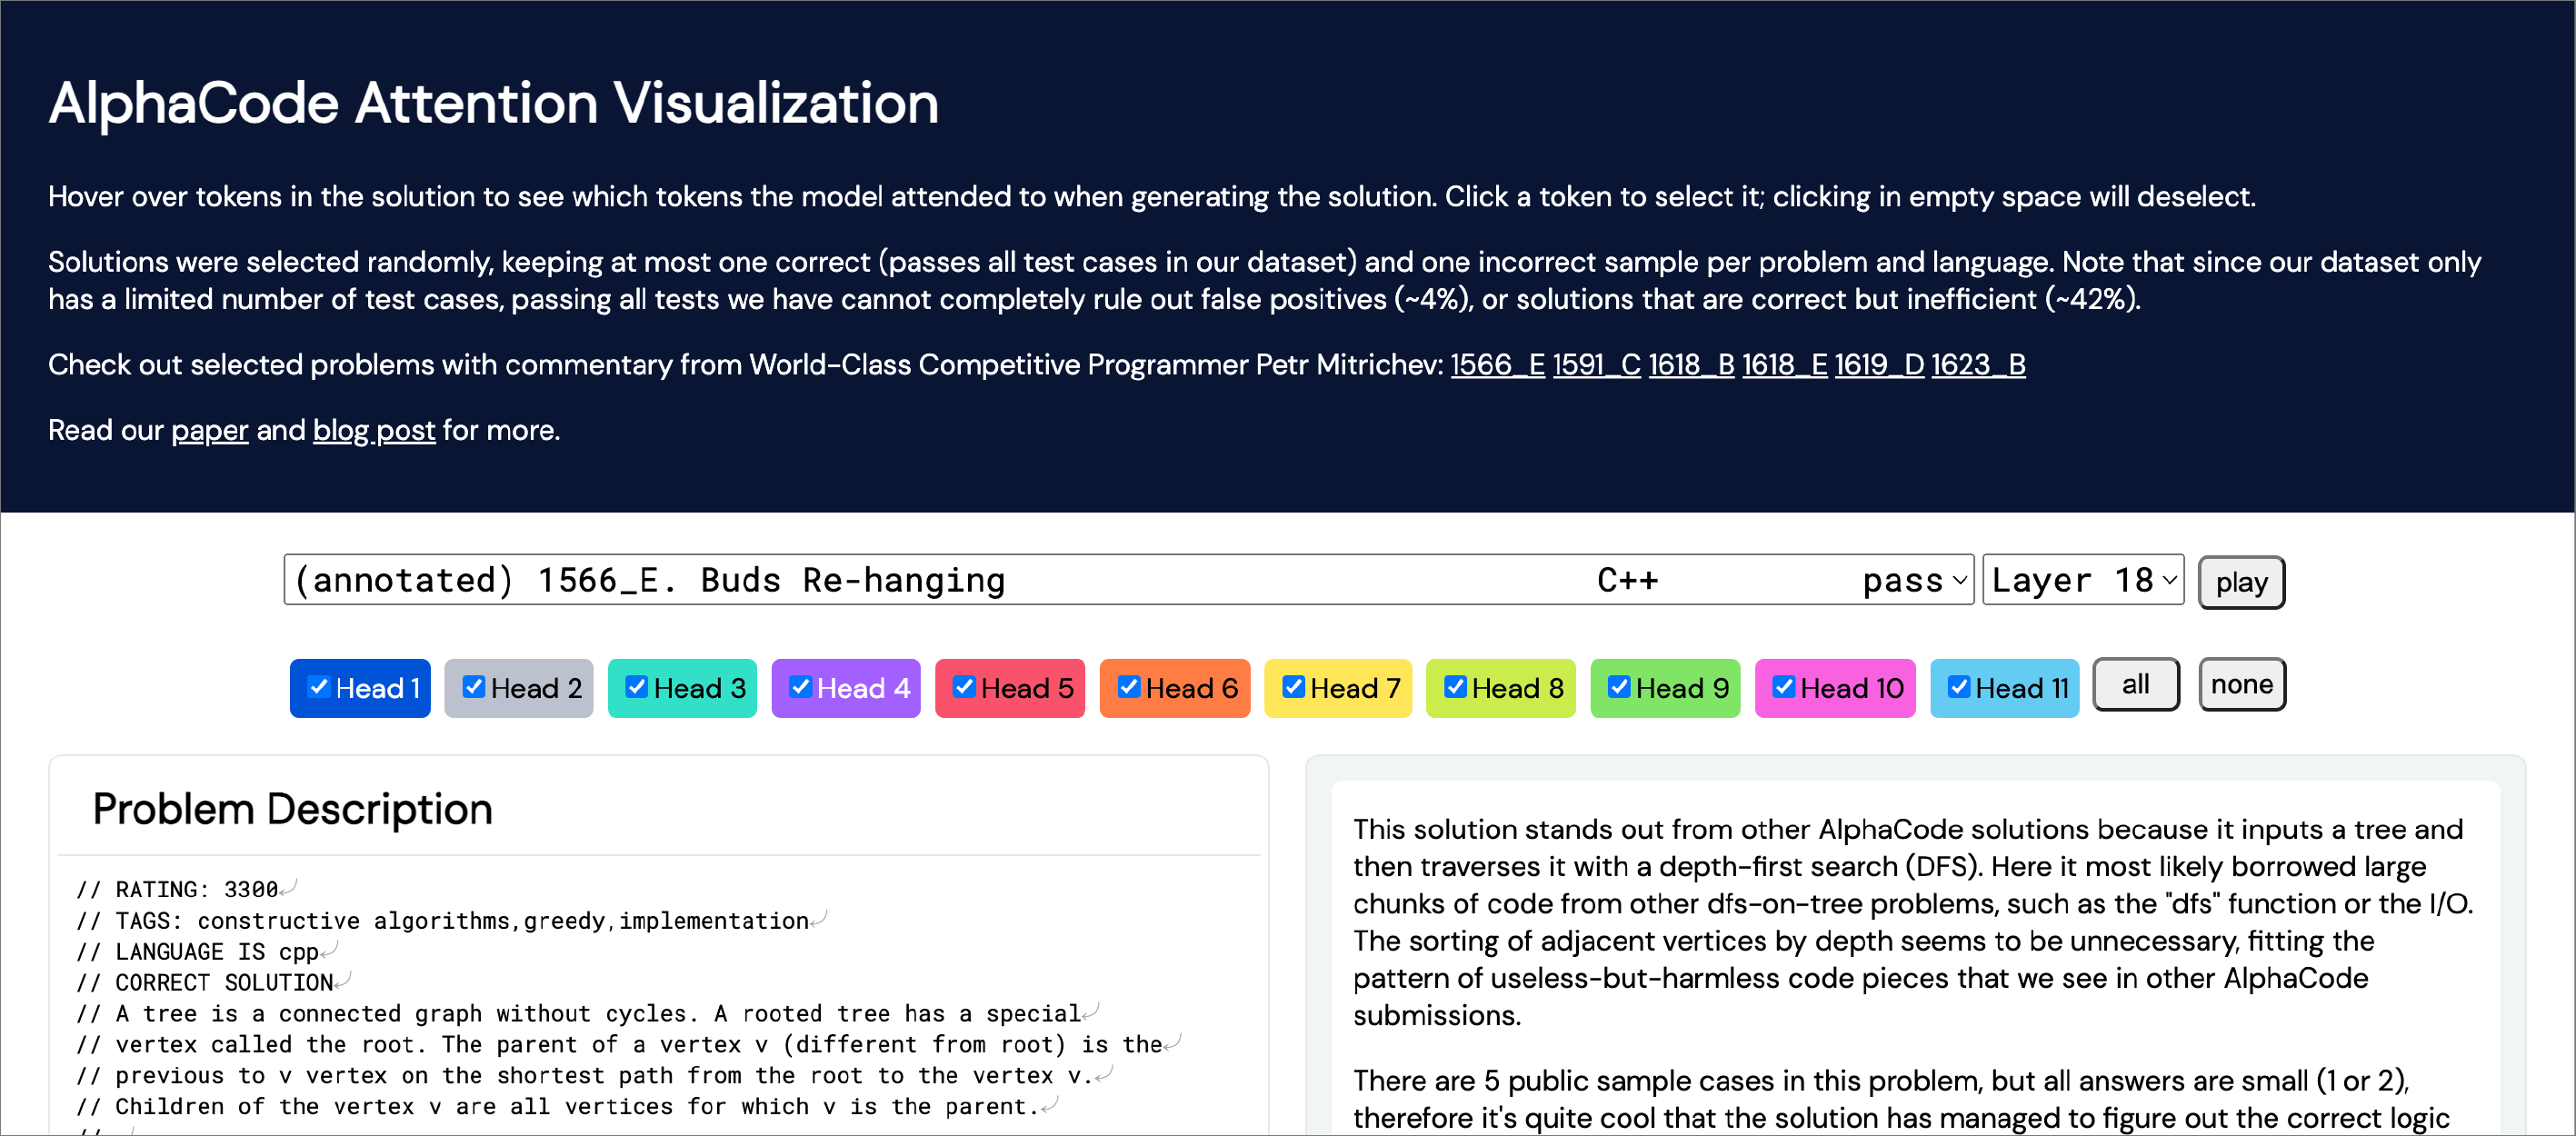This screenshot has width=2576, height=1136.
Task: Uncheck the Head 7 checkbox
Action: coord(1293,687)
